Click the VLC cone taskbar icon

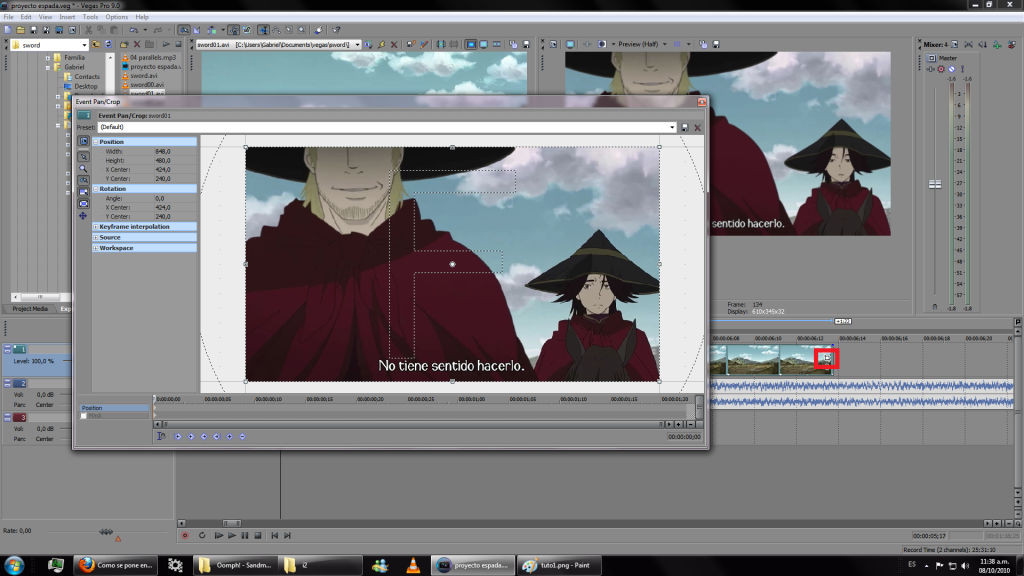pyautogui.click(x=413, y=565)
